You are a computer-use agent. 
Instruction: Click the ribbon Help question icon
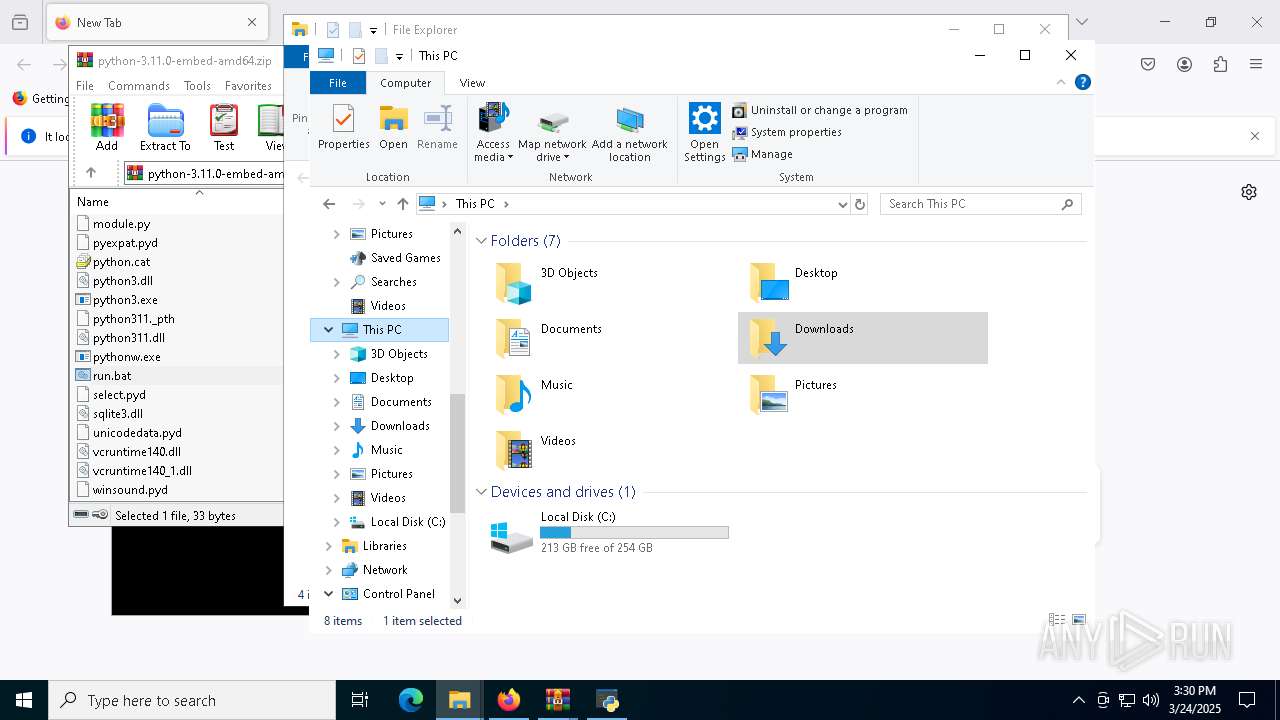1082,83
